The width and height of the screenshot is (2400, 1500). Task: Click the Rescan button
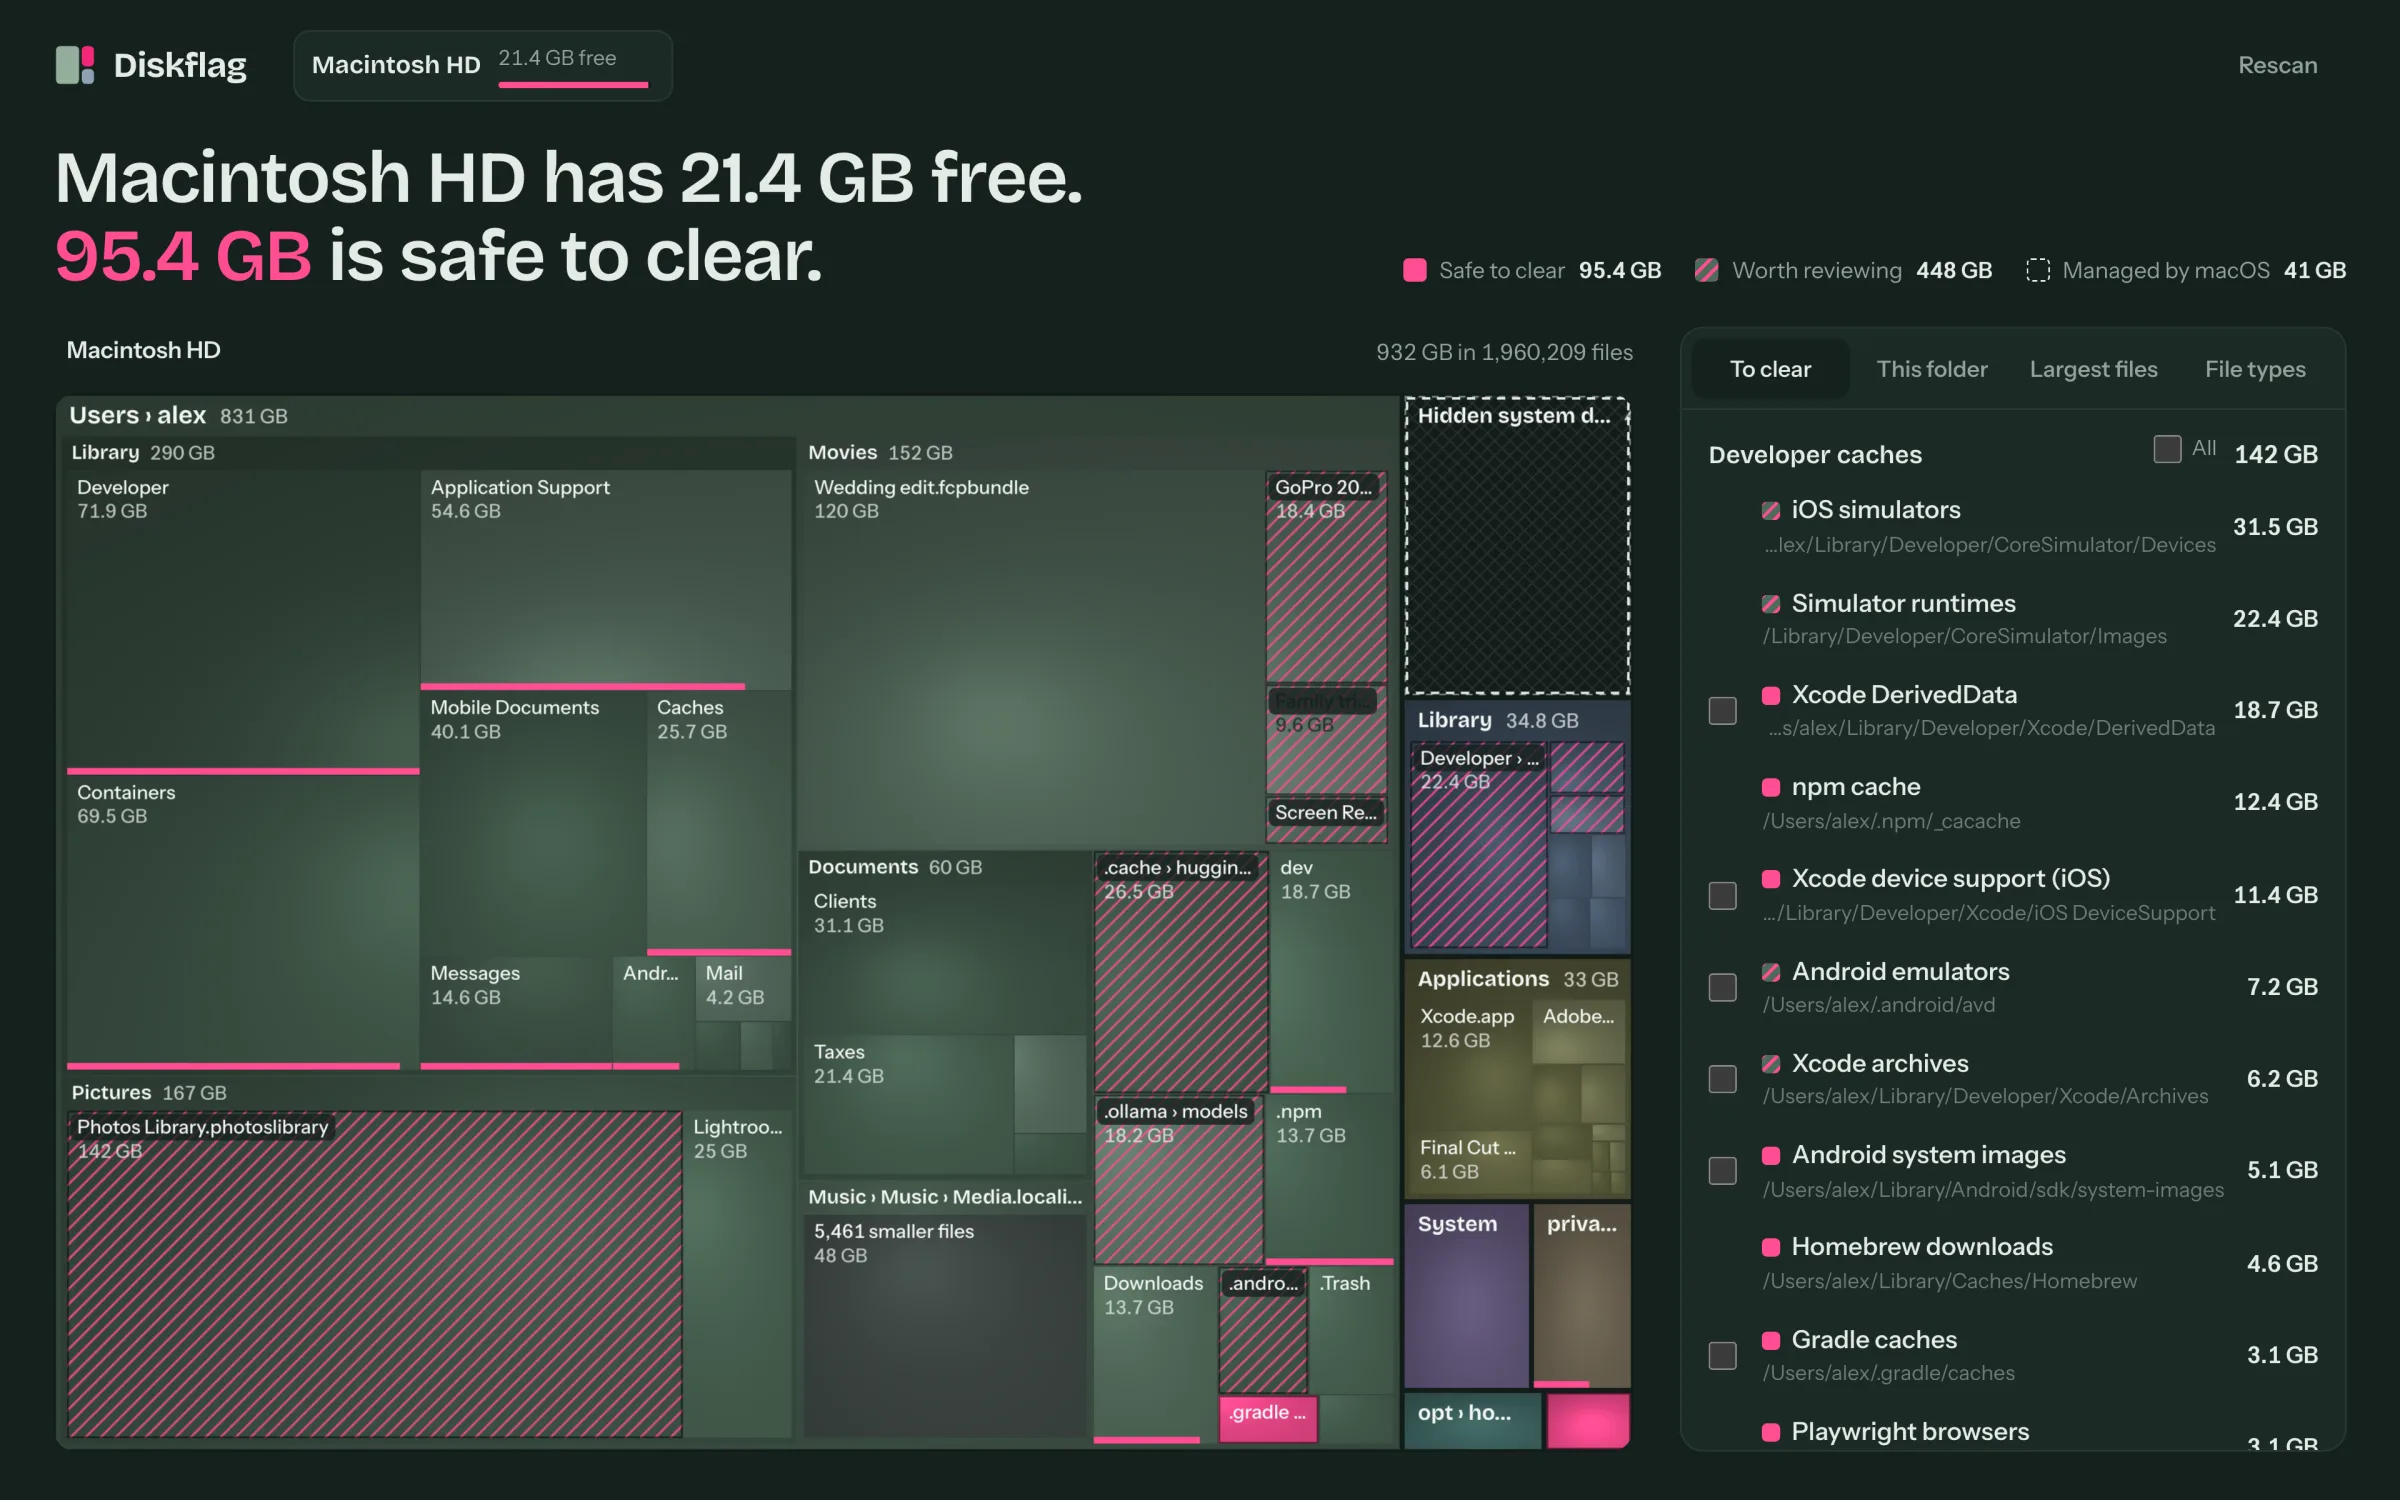point(2277,65)
